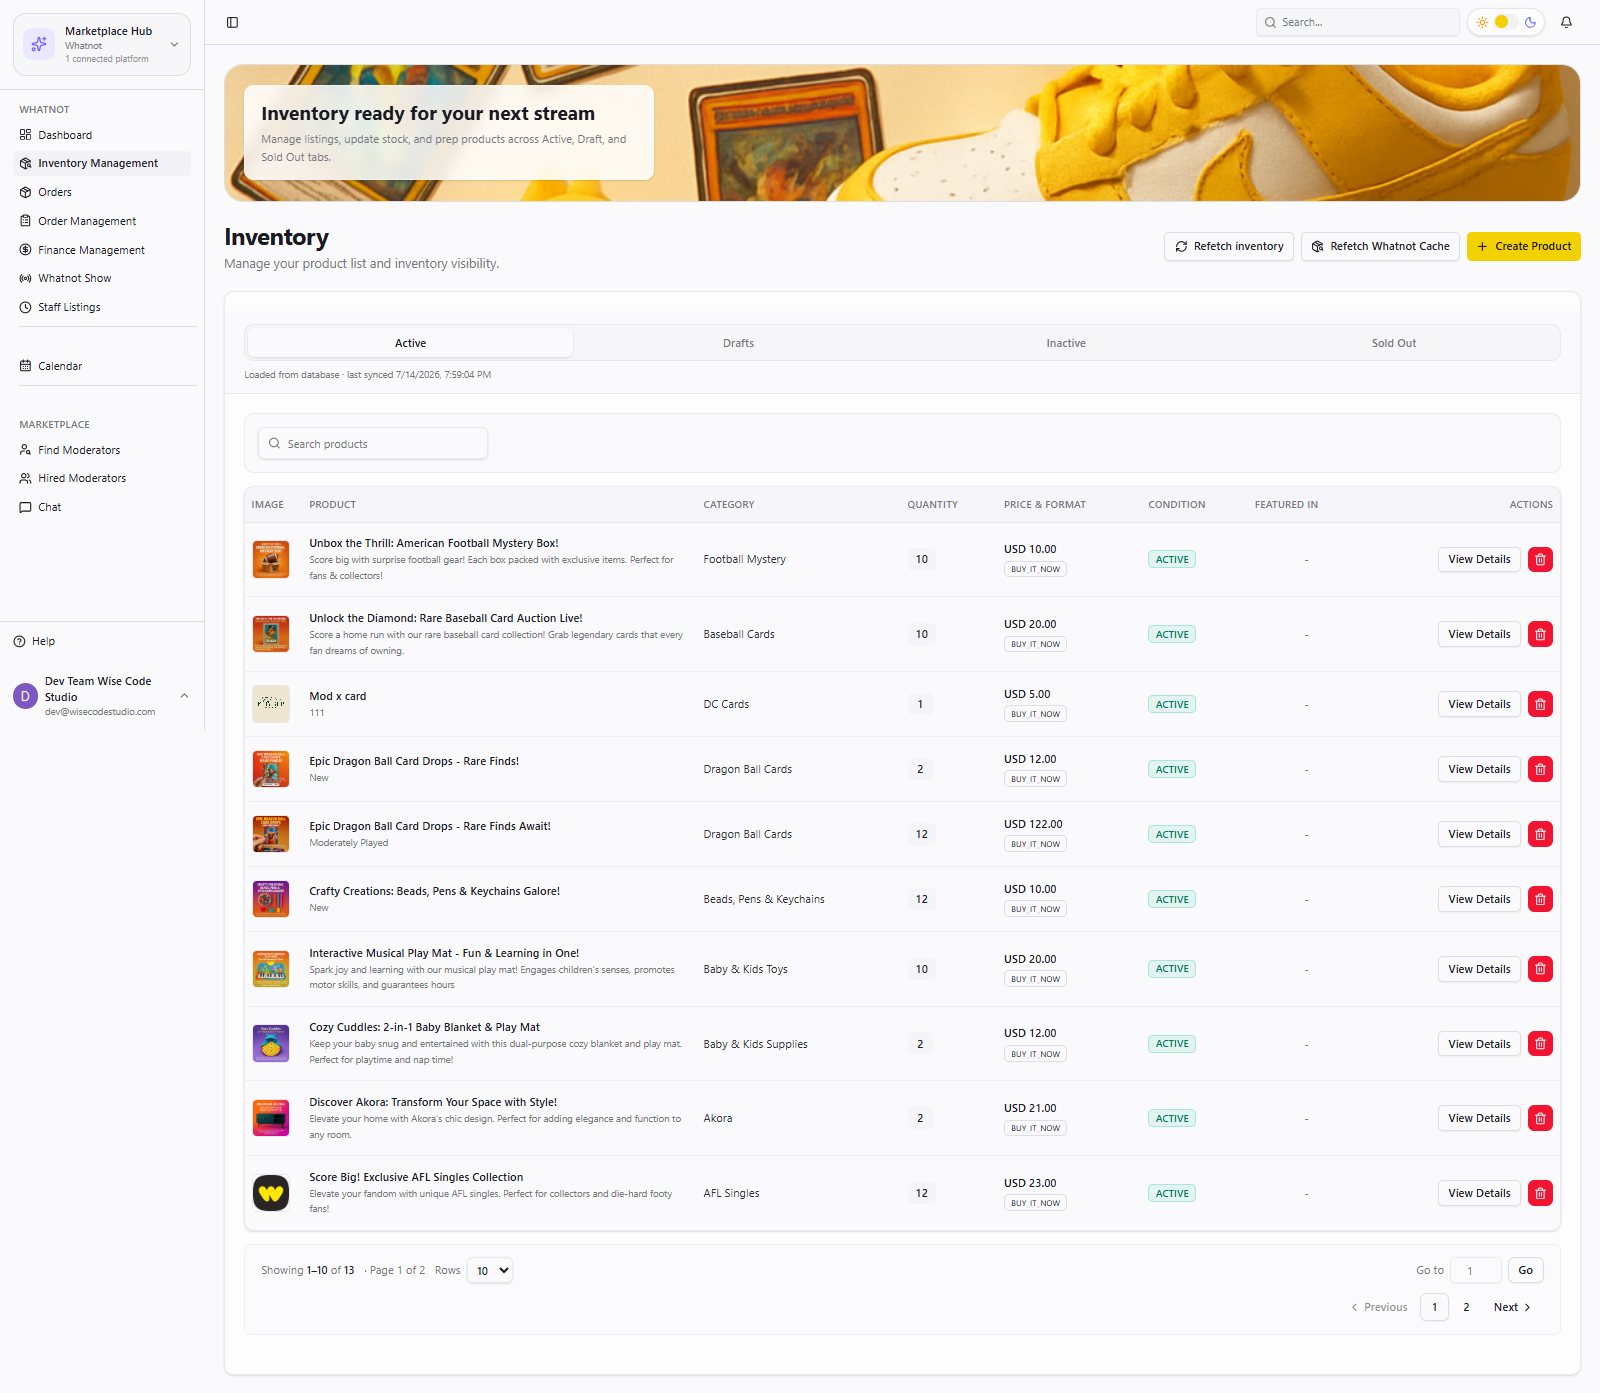Delete the Mod x card product
Viewport: 1600px width, 1393px height.
1540,704
